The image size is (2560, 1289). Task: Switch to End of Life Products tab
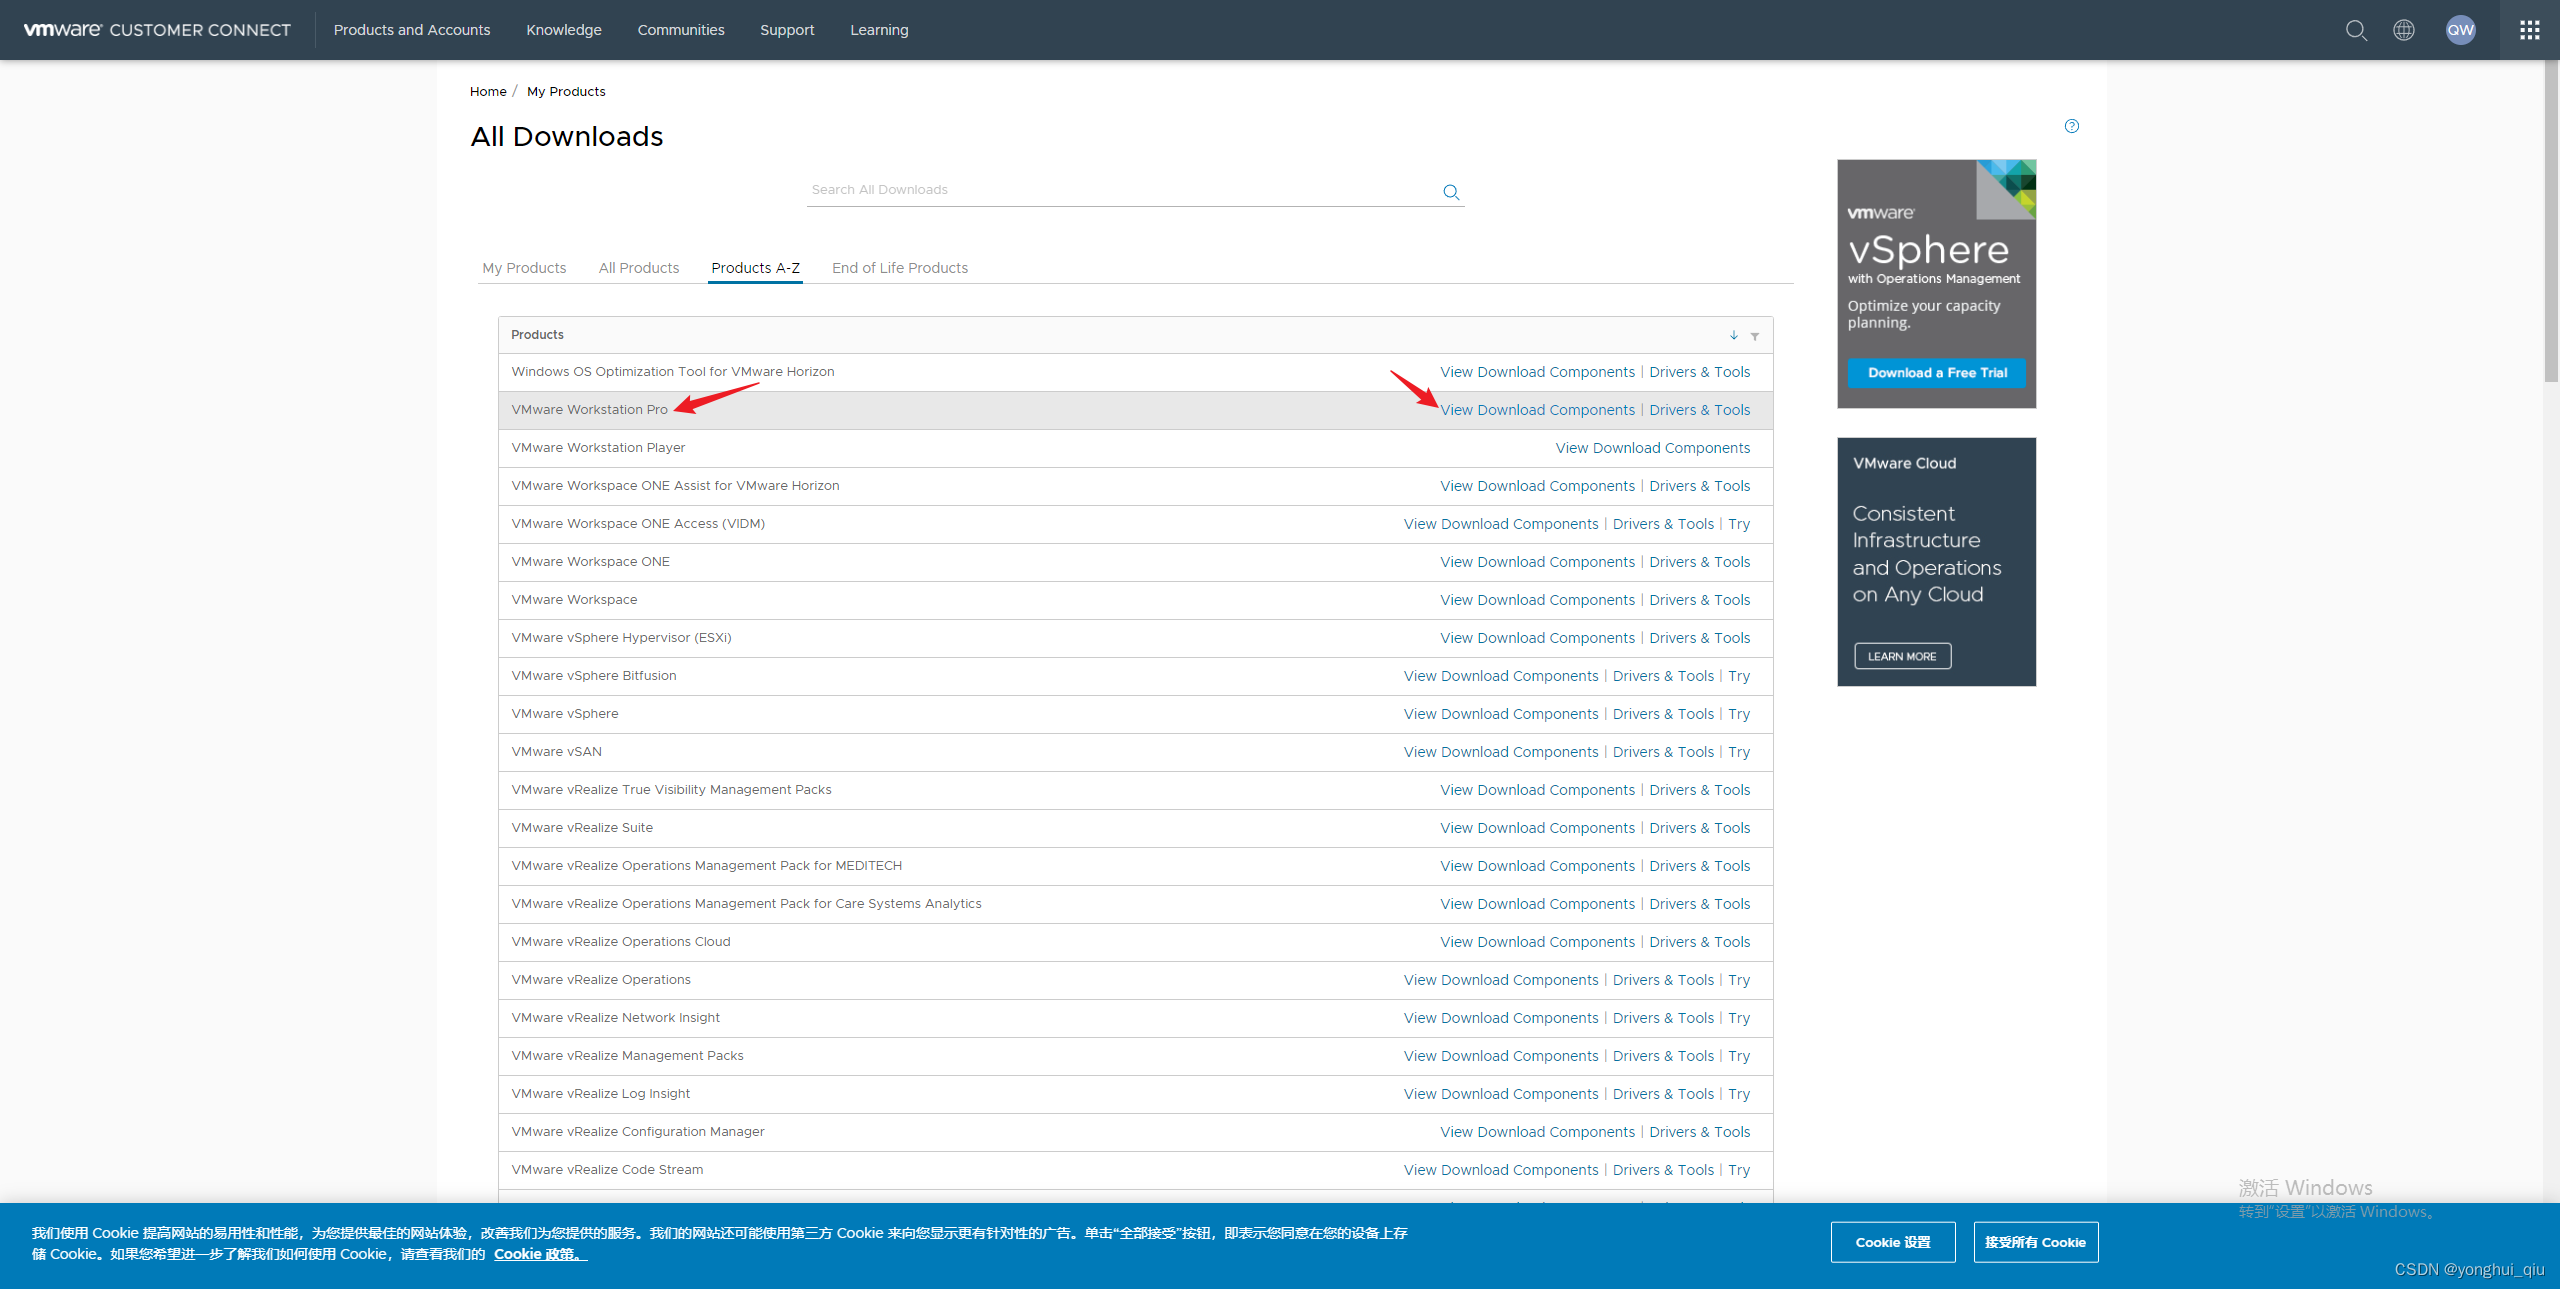tap(900, 268)
